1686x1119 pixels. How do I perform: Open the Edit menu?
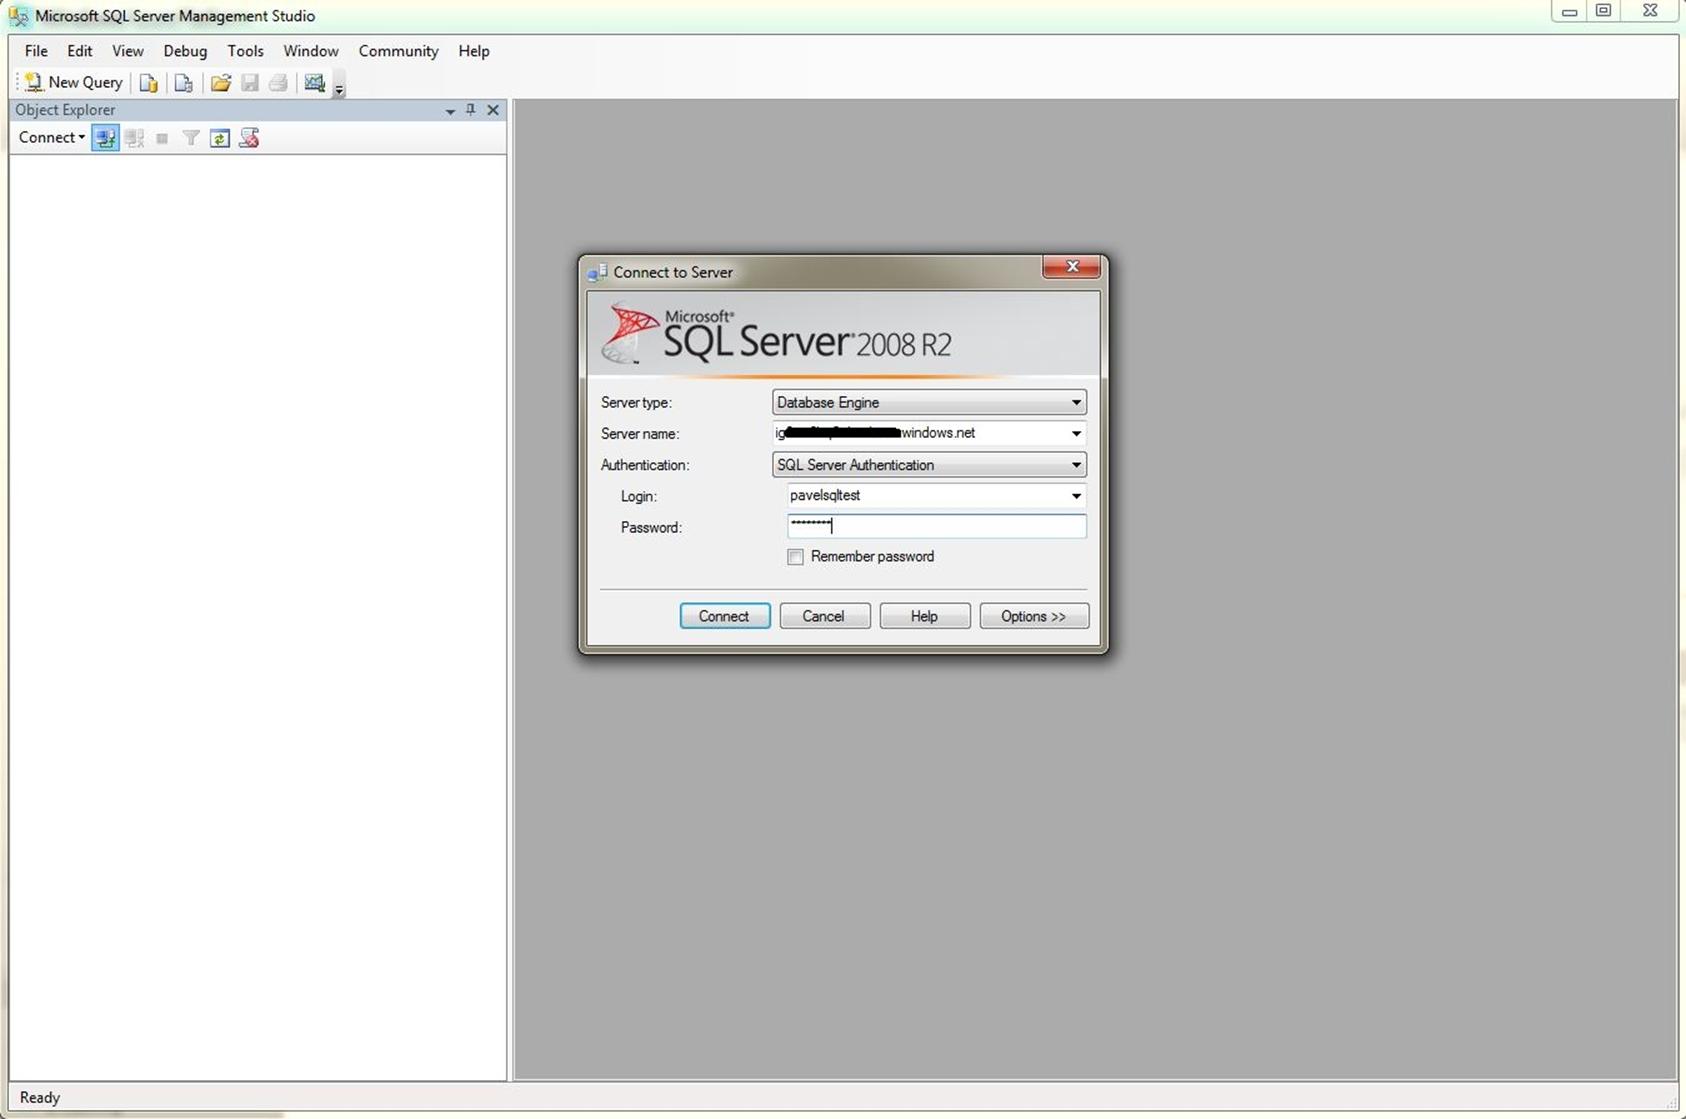coord(80,51)
